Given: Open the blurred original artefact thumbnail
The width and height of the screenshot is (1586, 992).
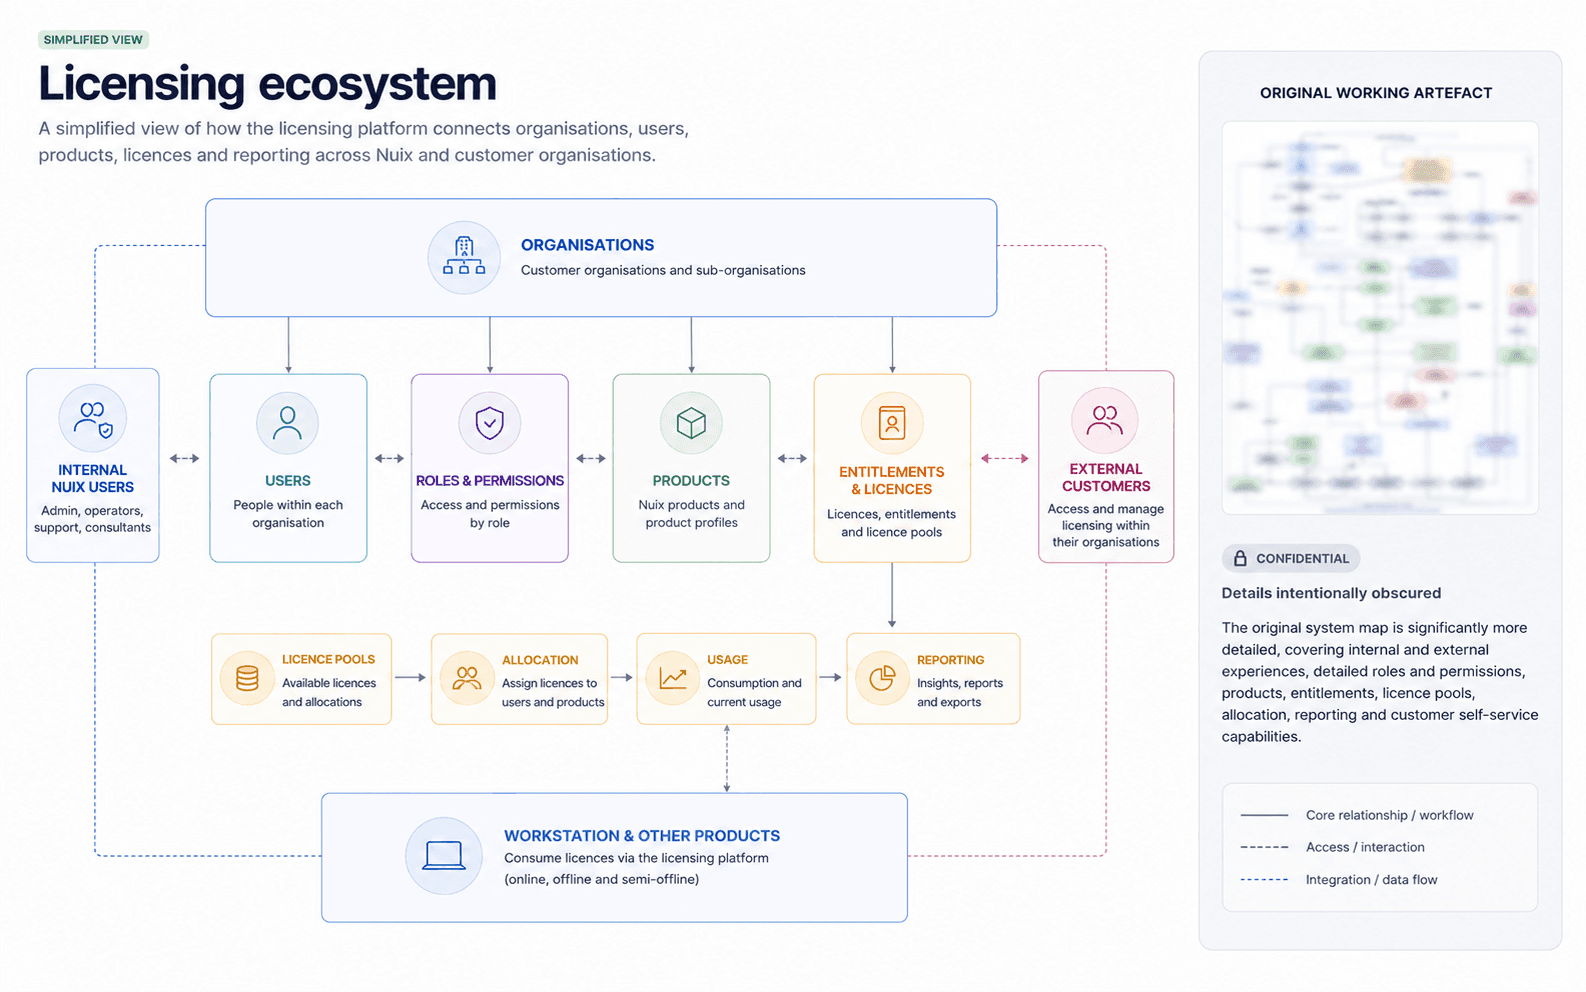Looking at the screenshot, I should tap(1380, 318).
